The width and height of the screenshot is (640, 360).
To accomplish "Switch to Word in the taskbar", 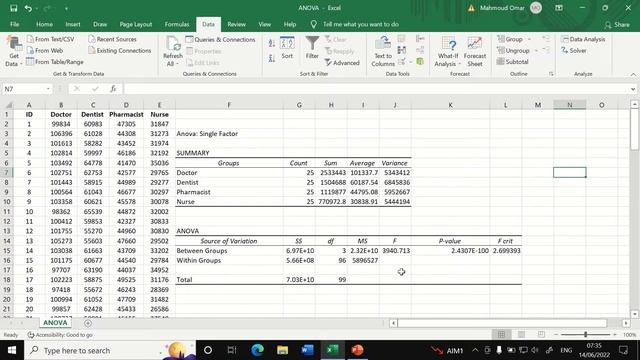I will pos(307,350).
